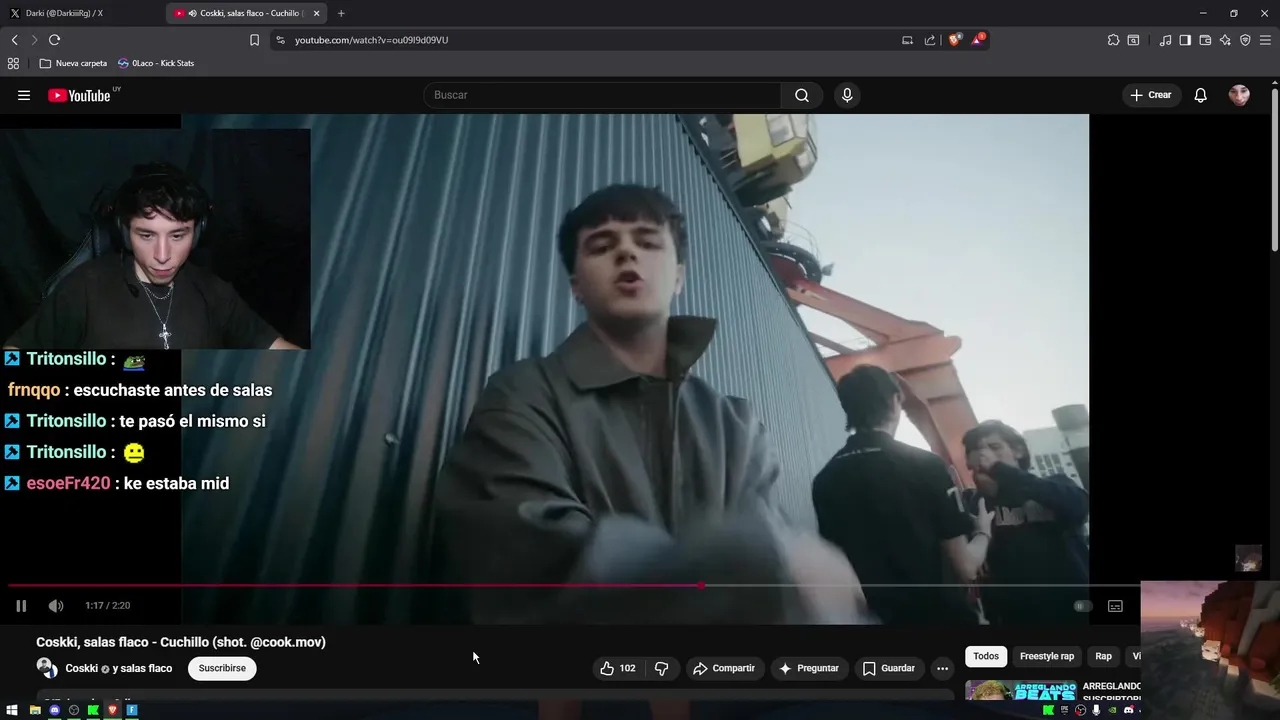Toggle the autoplay switch in the player

coord(1081,606)
